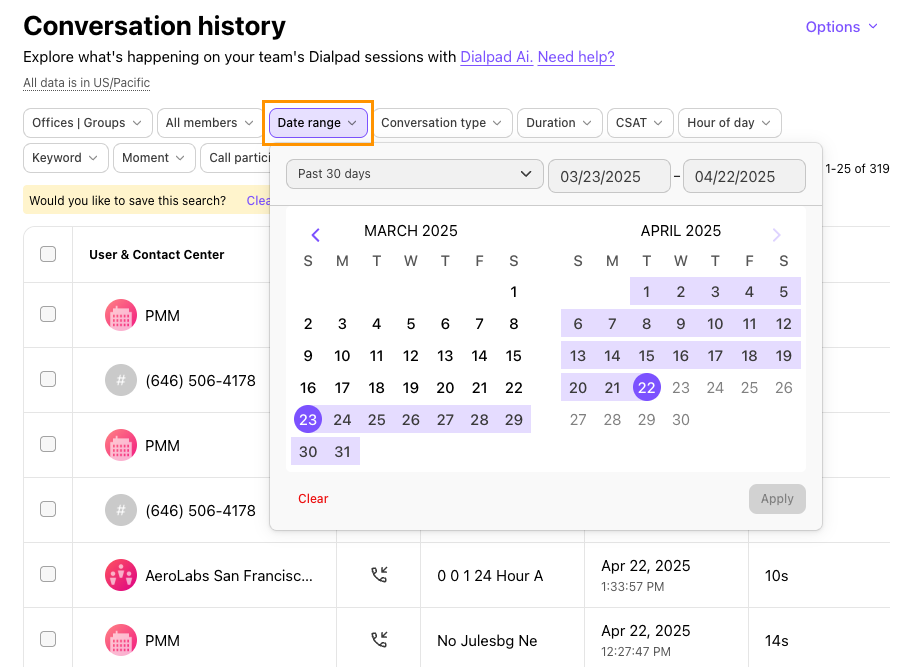The width and height of the screenshot is (908, 667).
Task: Open Hour of day filter
Action: [730, 123]
